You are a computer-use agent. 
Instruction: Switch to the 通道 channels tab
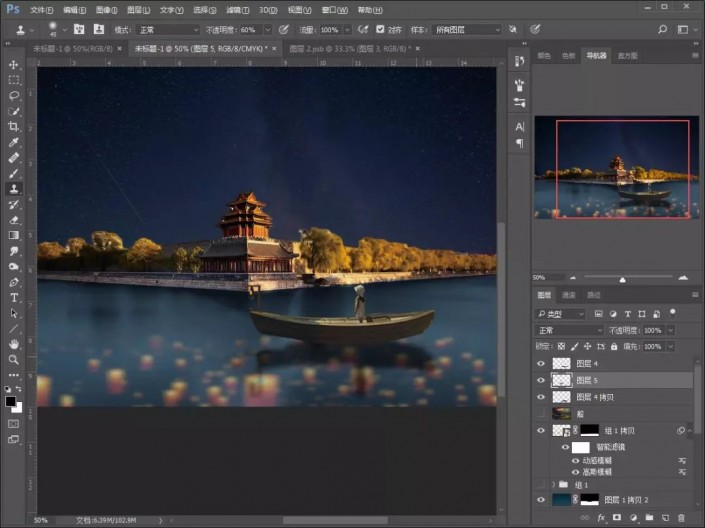(x=569, y=295)
